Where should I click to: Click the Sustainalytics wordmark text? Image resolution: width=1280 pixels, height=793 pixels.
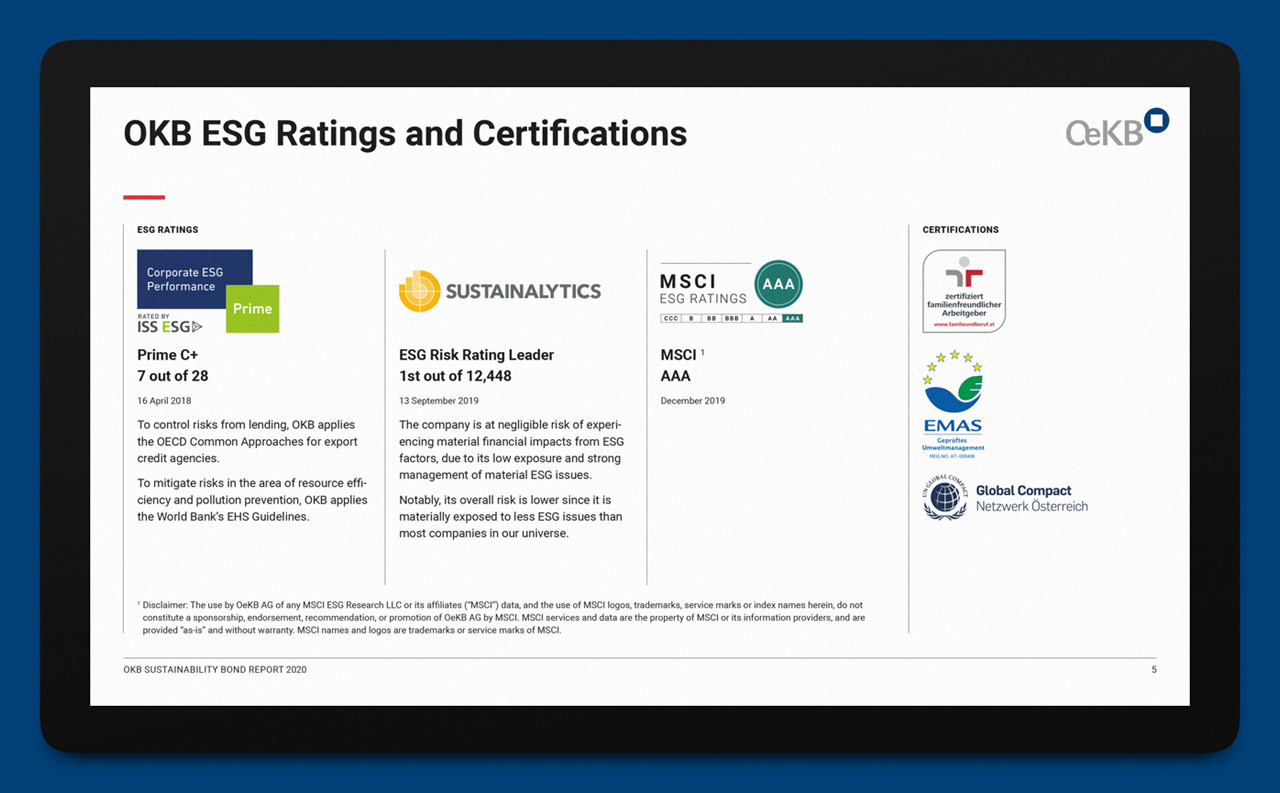pos(523,292)
